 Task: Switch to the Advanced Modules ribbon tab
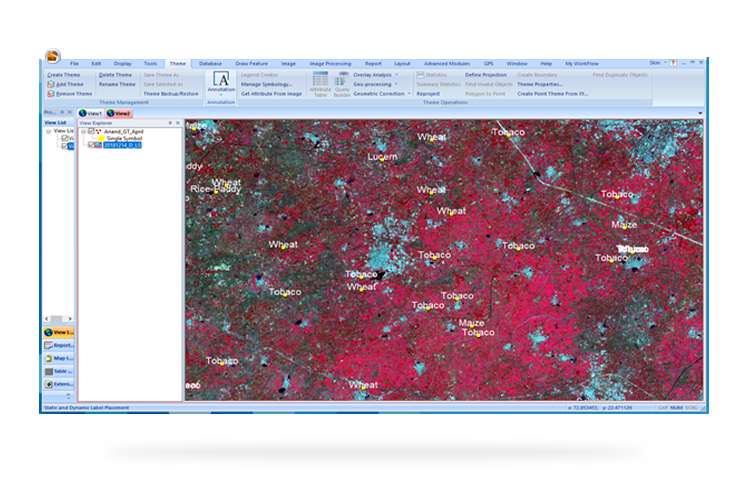[x=447, y=64]
